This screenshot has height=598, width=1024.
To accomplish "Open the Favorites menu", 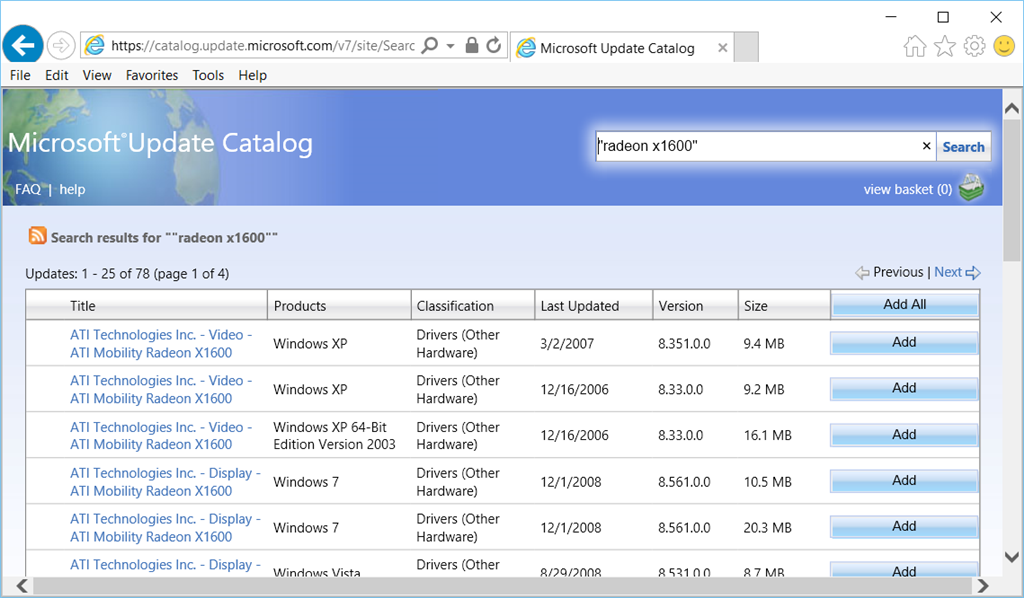I will pyautogui.click(x=152, y=75).
